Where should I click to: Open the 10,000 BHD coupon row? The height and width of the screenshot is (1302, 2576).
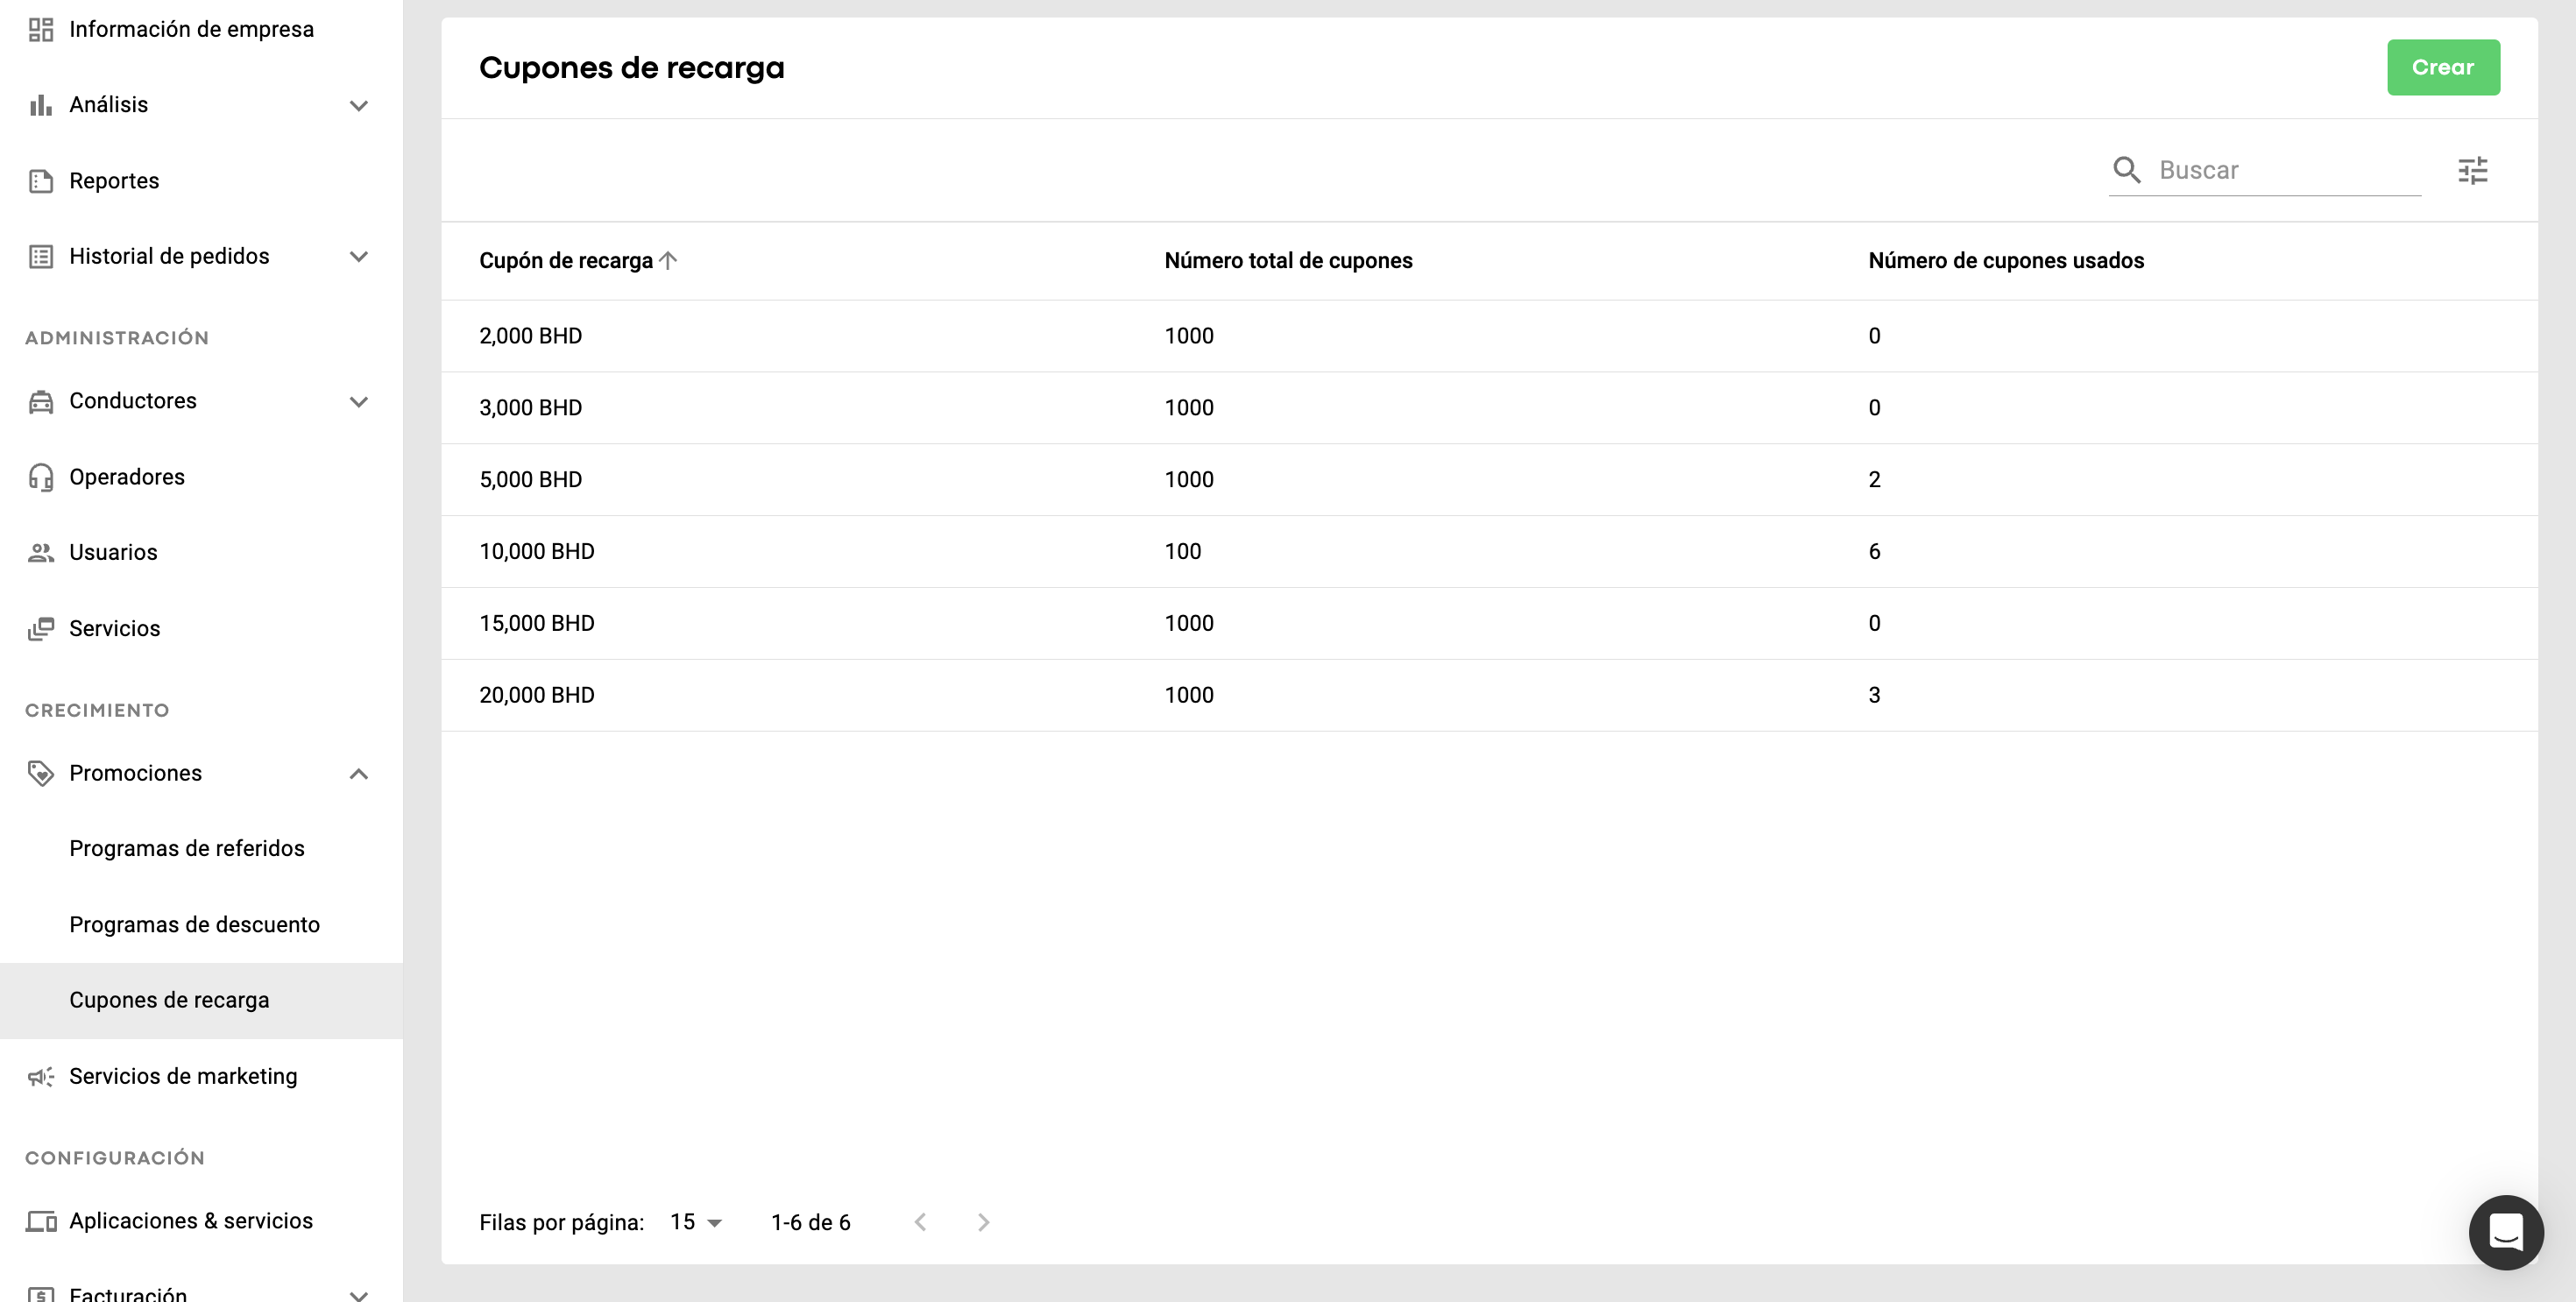click(x=537, y=551)
